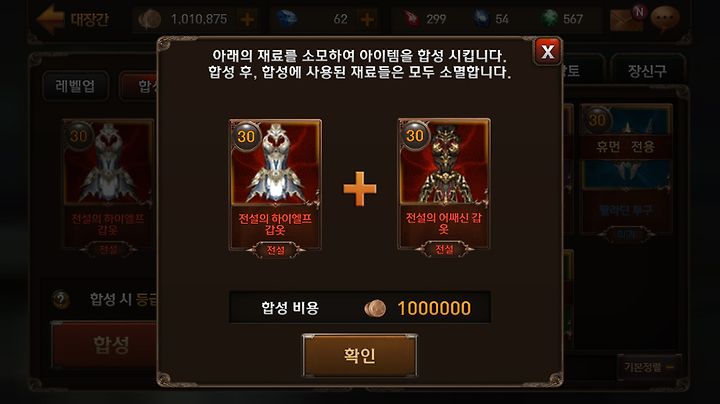Screen dimensions: 720x404
Task: Open the mail envelope icon
Action: point(626,19)
